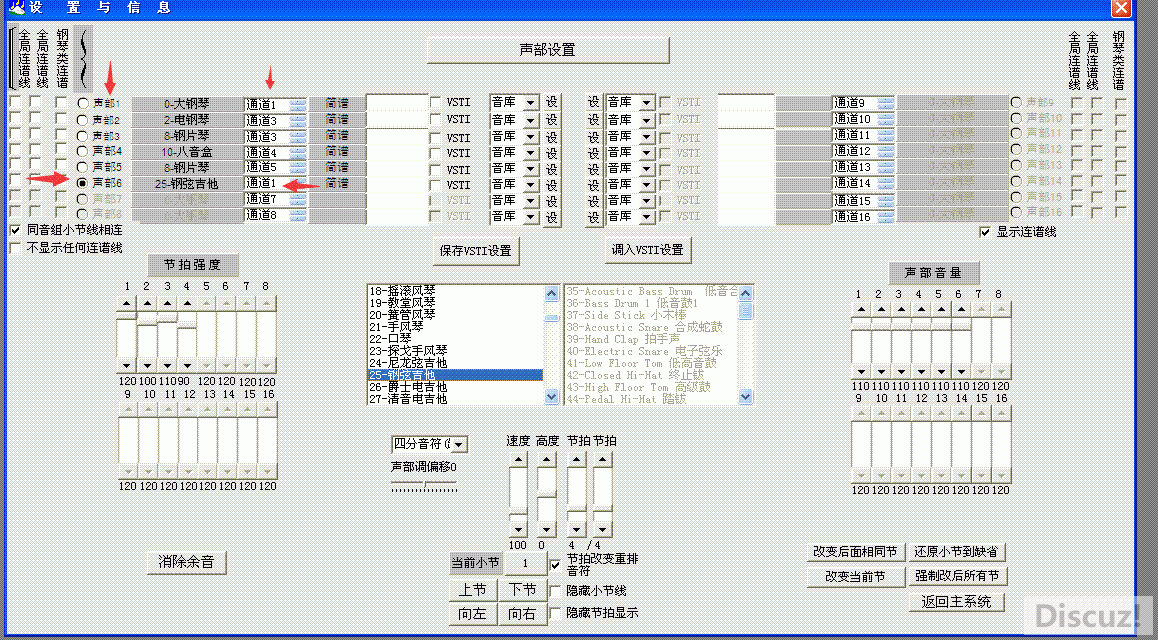Select 24-尼龙弦吉他 in instrument list
1158x640 pixels.
[x=455, y=363]
